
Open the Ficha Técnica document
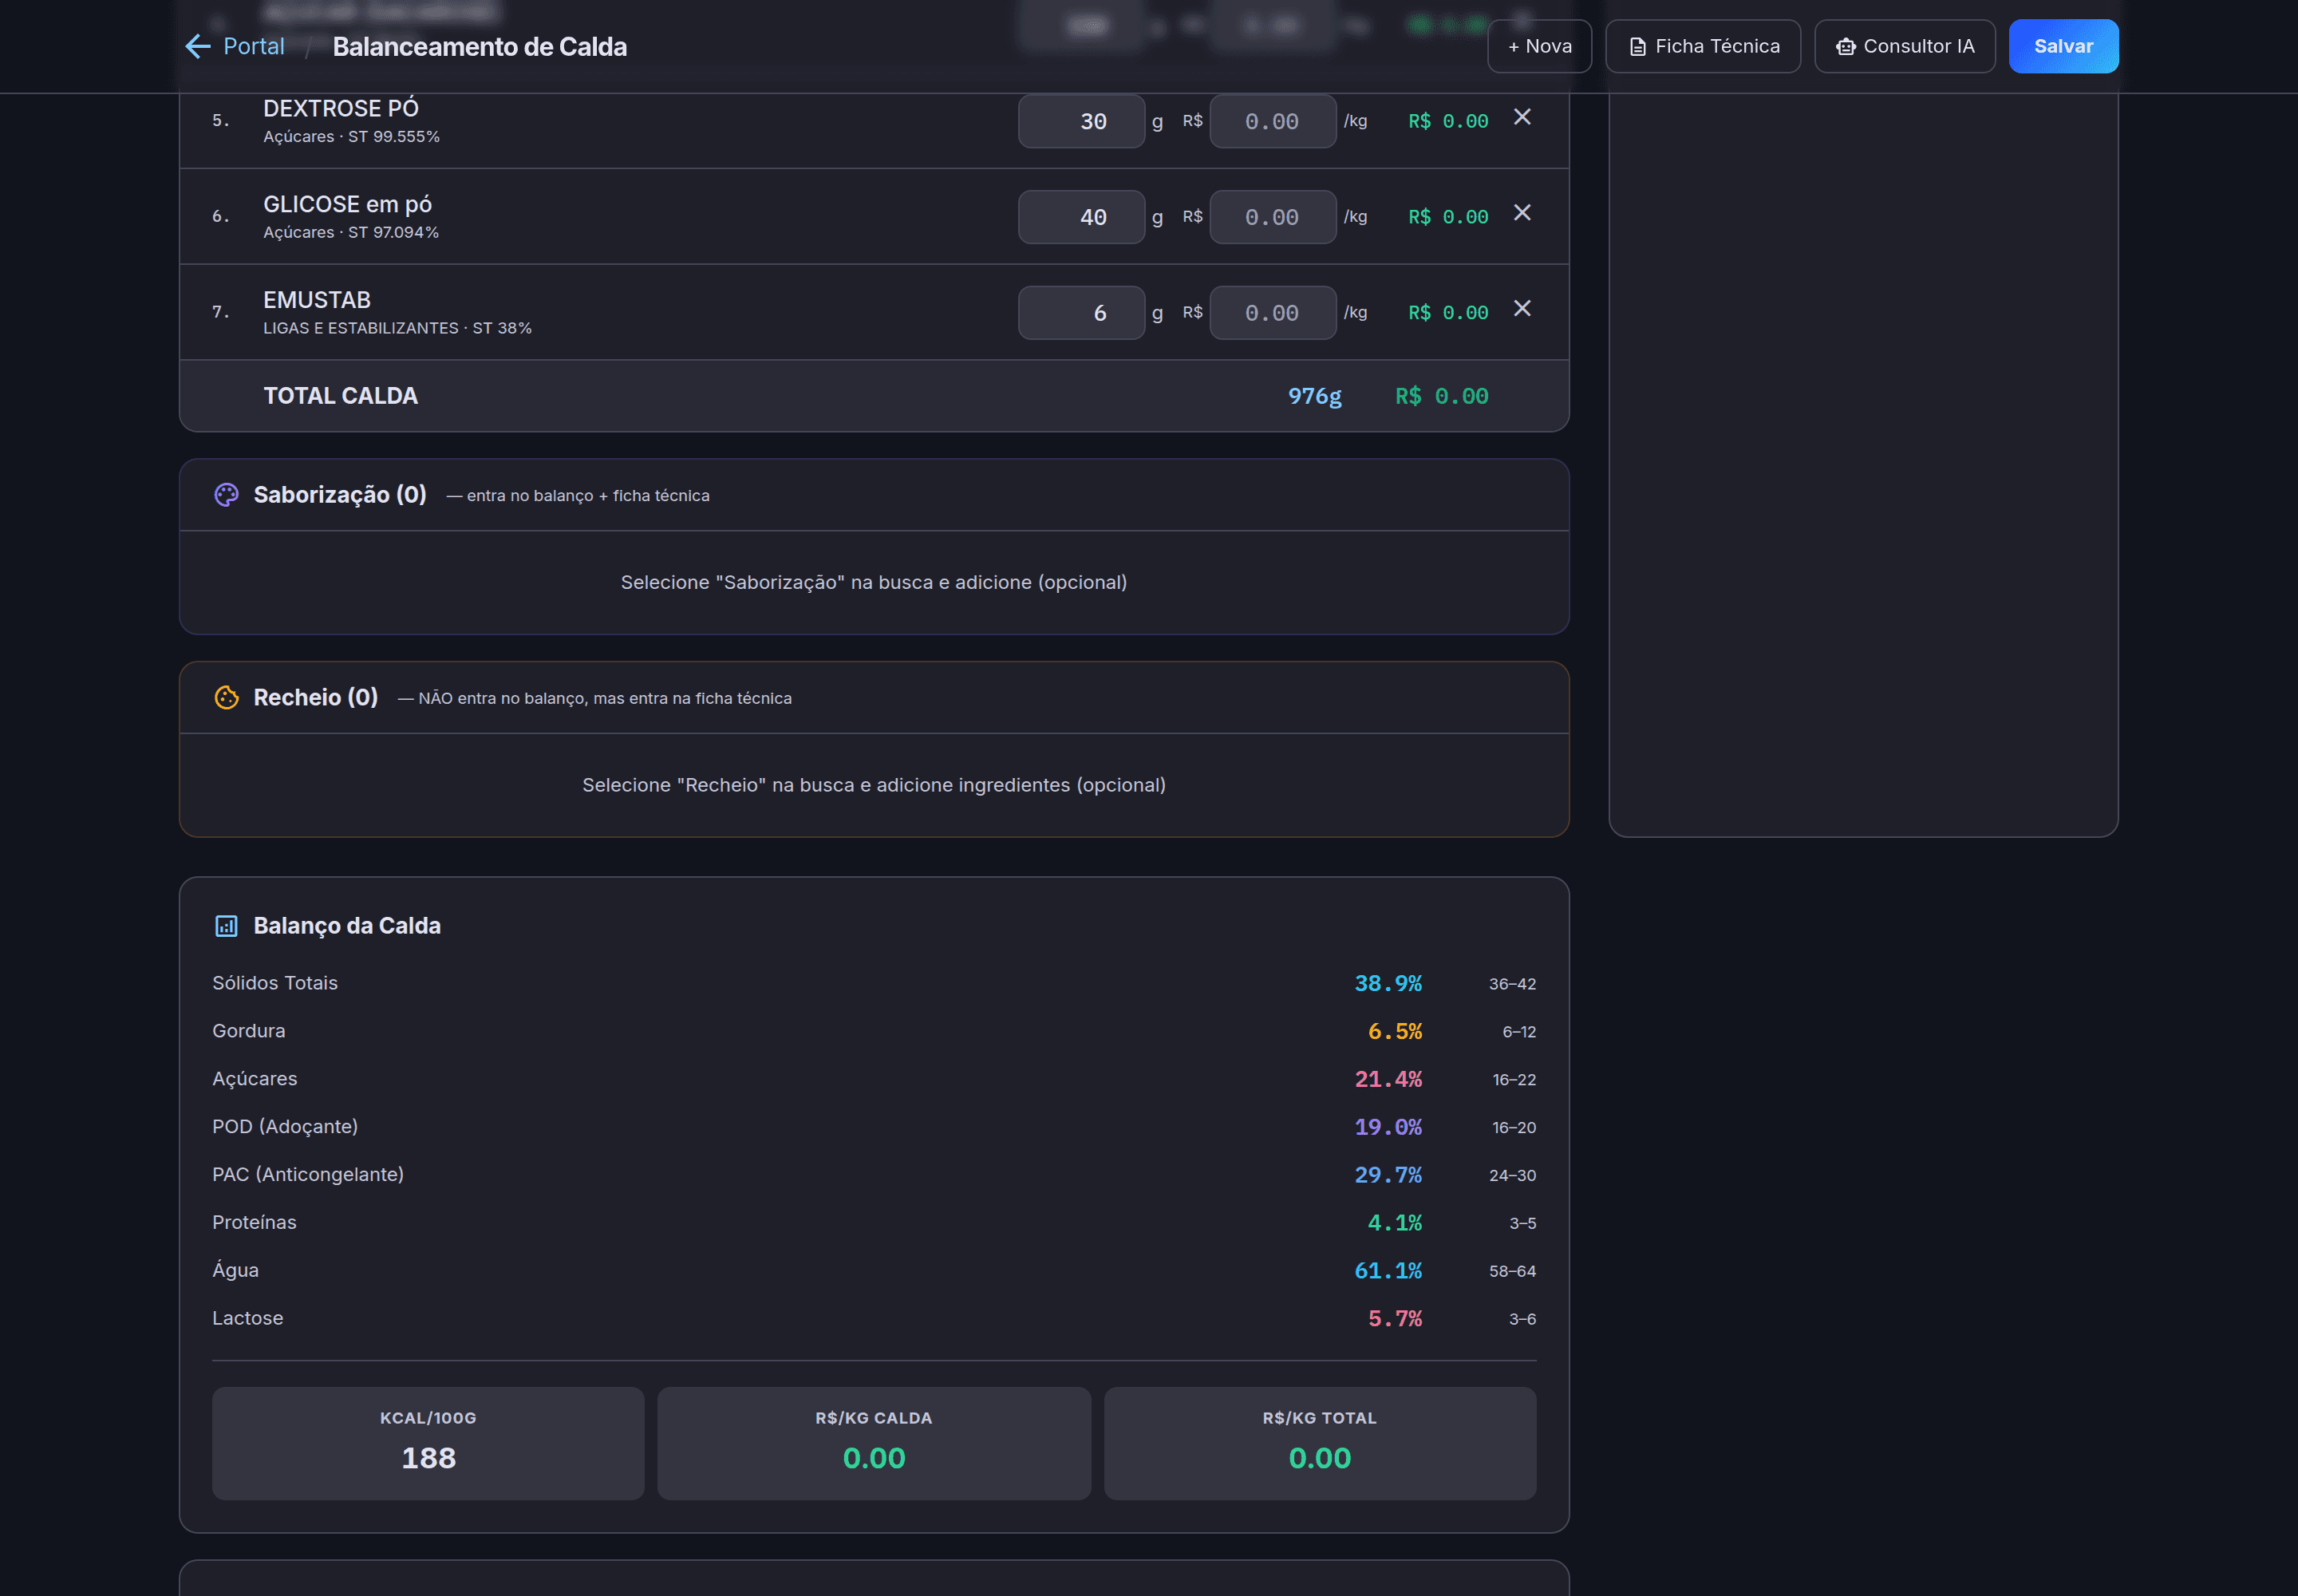[x=1702, y=46]
